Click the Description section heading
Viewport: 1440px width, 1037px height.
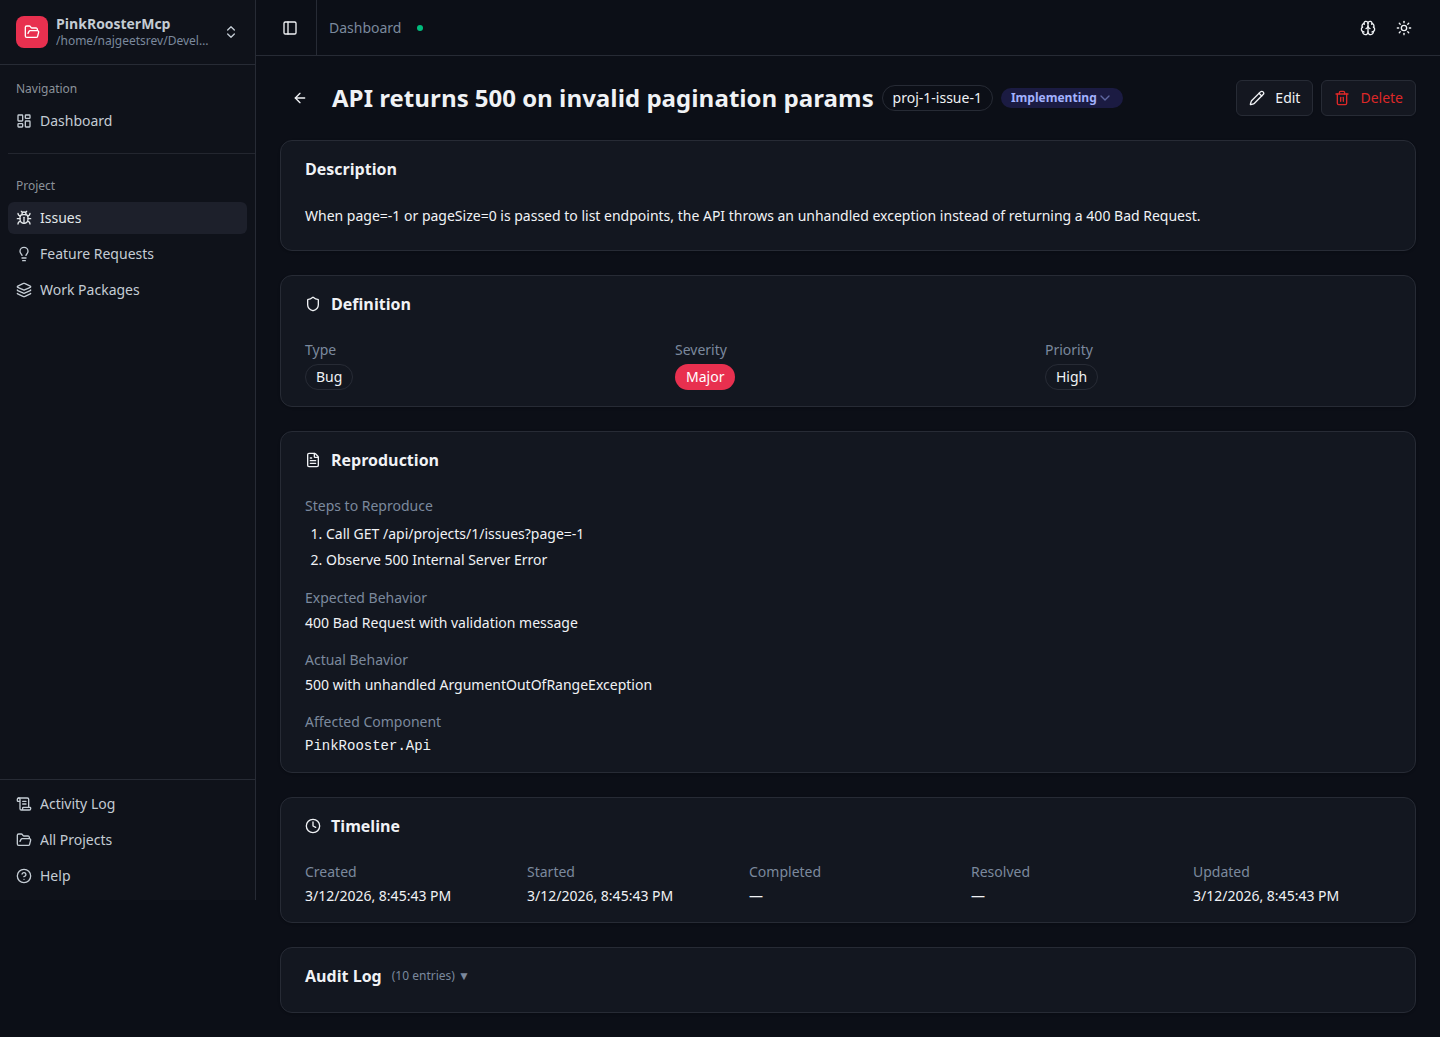click(x=351, y=170)
